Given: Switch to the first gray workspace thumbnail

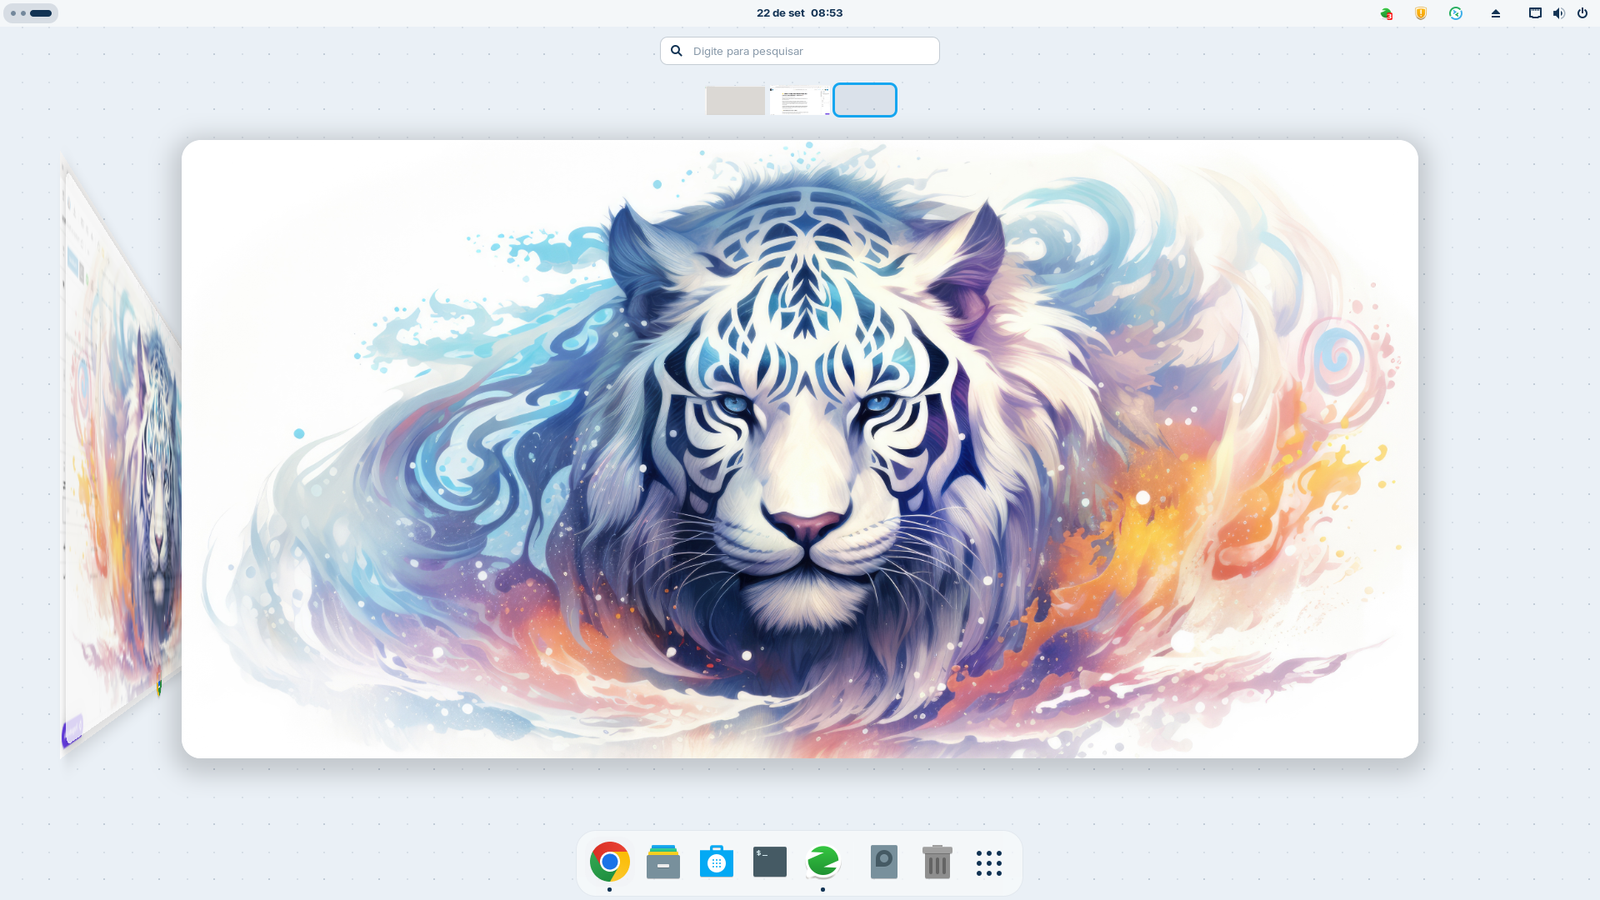Looking at the screenshot, I should [x=736, y=100].
